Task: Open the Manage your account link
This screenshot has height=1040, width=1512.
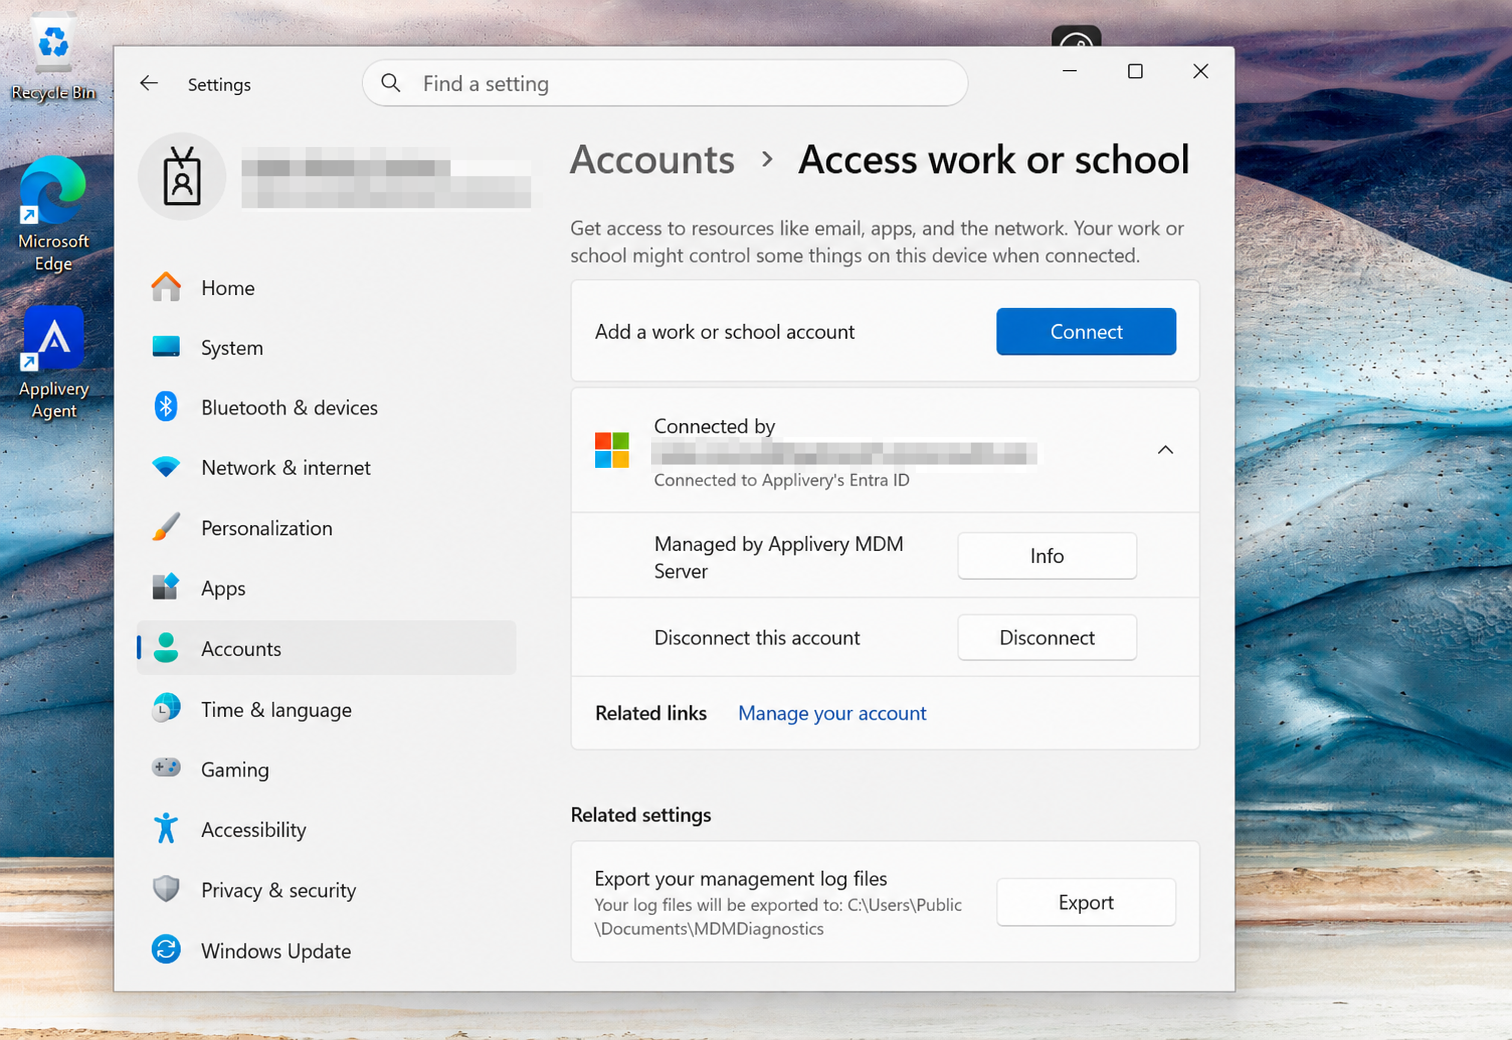Action: (832, 713)
